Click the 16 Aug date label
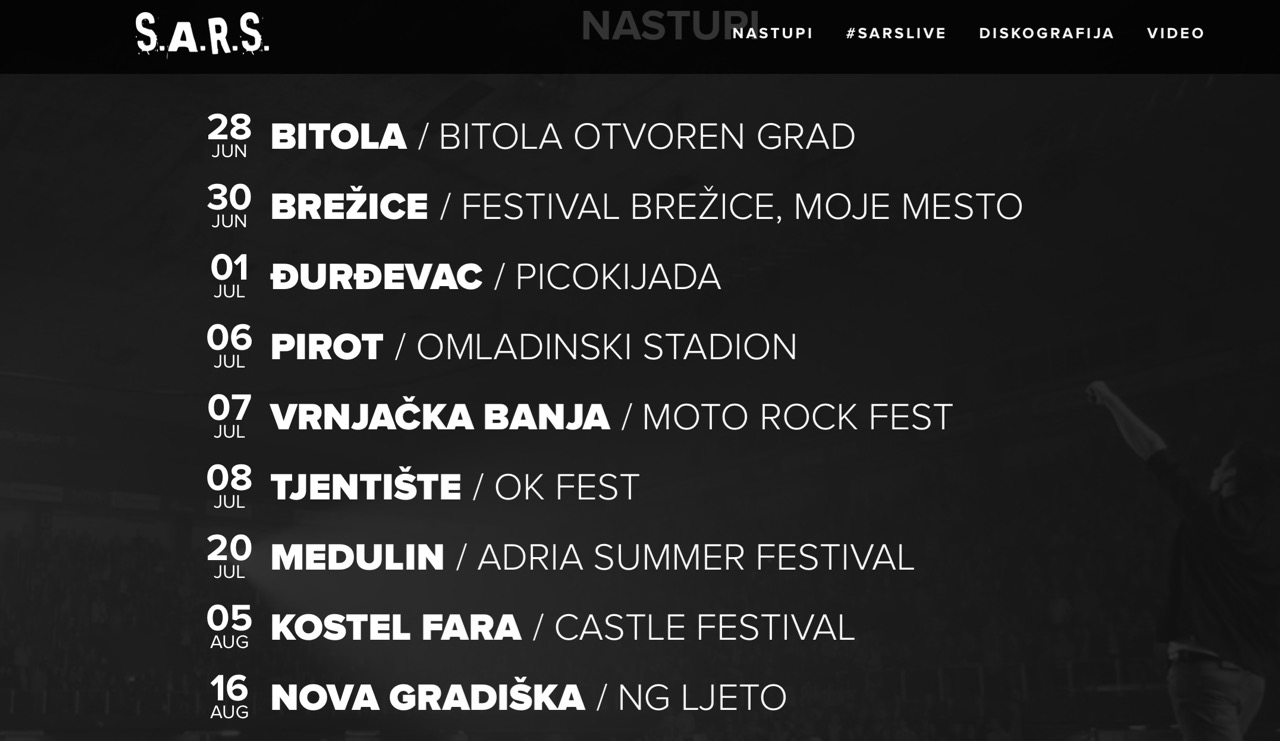Image resolution: width=1280 pixels, height=741 pixels. [x=229, y=695]
